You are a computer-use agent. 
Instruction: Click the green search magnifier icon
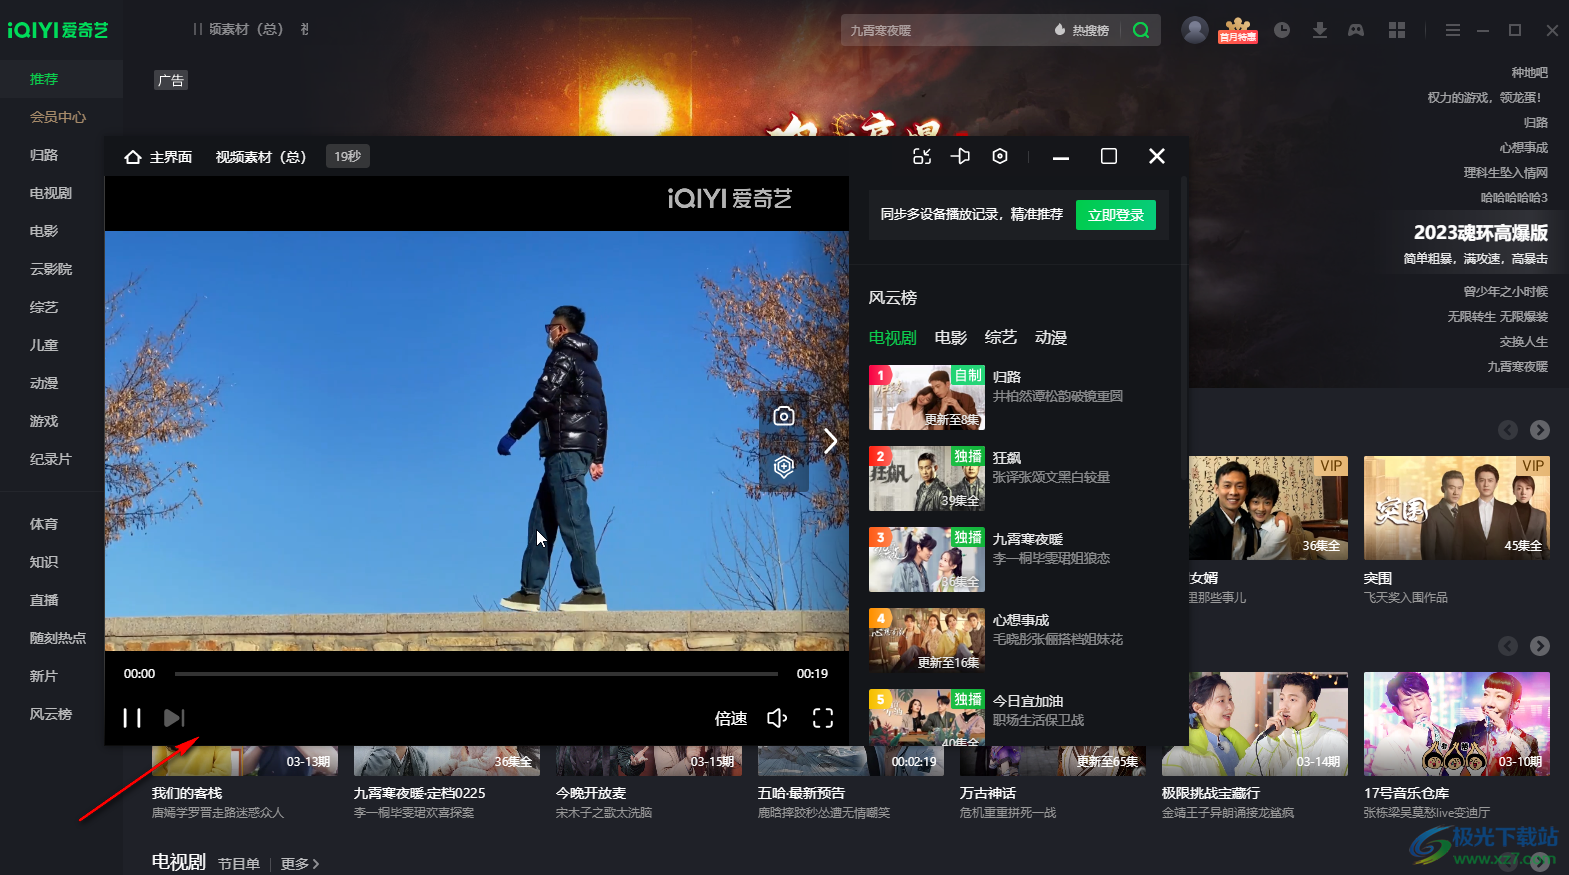1141,30
